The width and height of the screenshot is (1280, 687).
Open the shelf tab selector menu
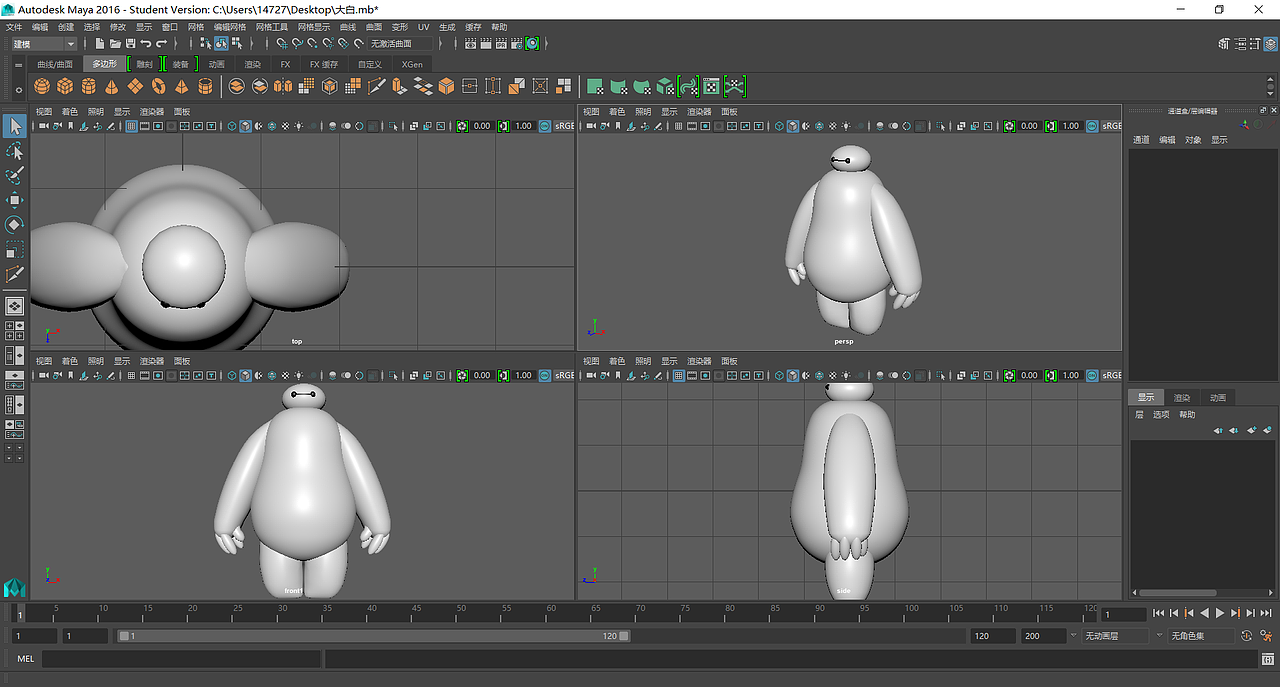[x=18, y=65]
